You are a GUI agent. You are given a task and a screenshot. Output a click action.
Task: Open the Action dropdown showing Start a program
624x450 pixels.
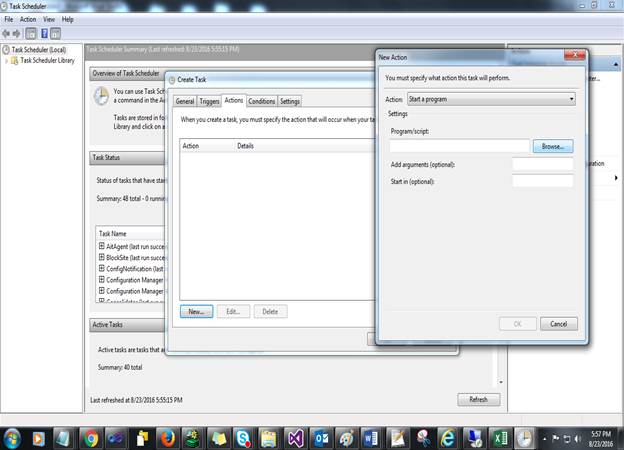491,99
